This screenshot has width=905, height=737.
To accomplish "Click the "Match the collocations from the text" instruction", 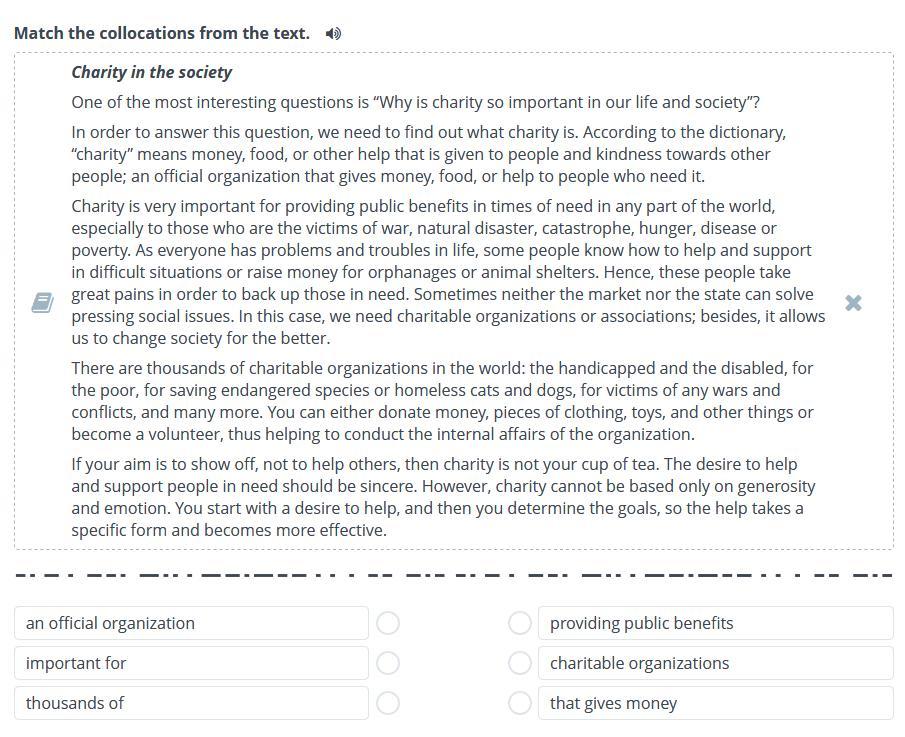I will pos(162,33).
